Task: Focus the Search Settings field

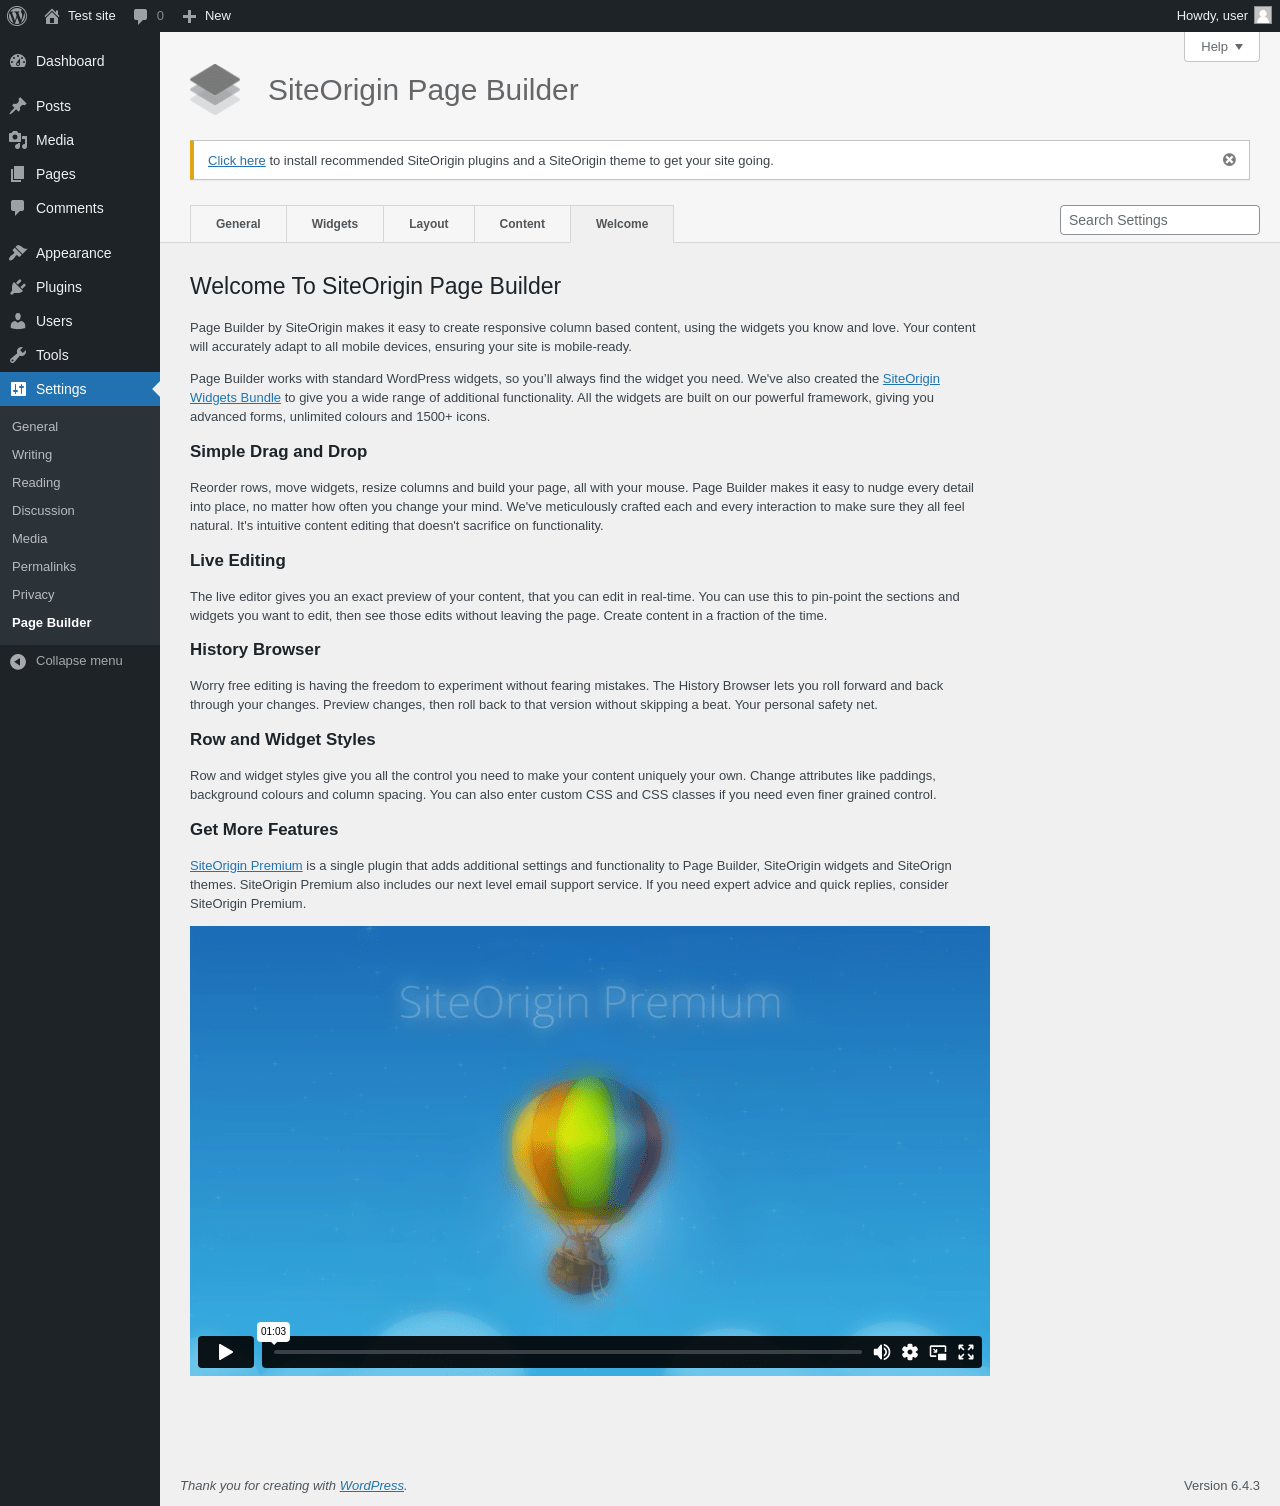Action: 1160,220
